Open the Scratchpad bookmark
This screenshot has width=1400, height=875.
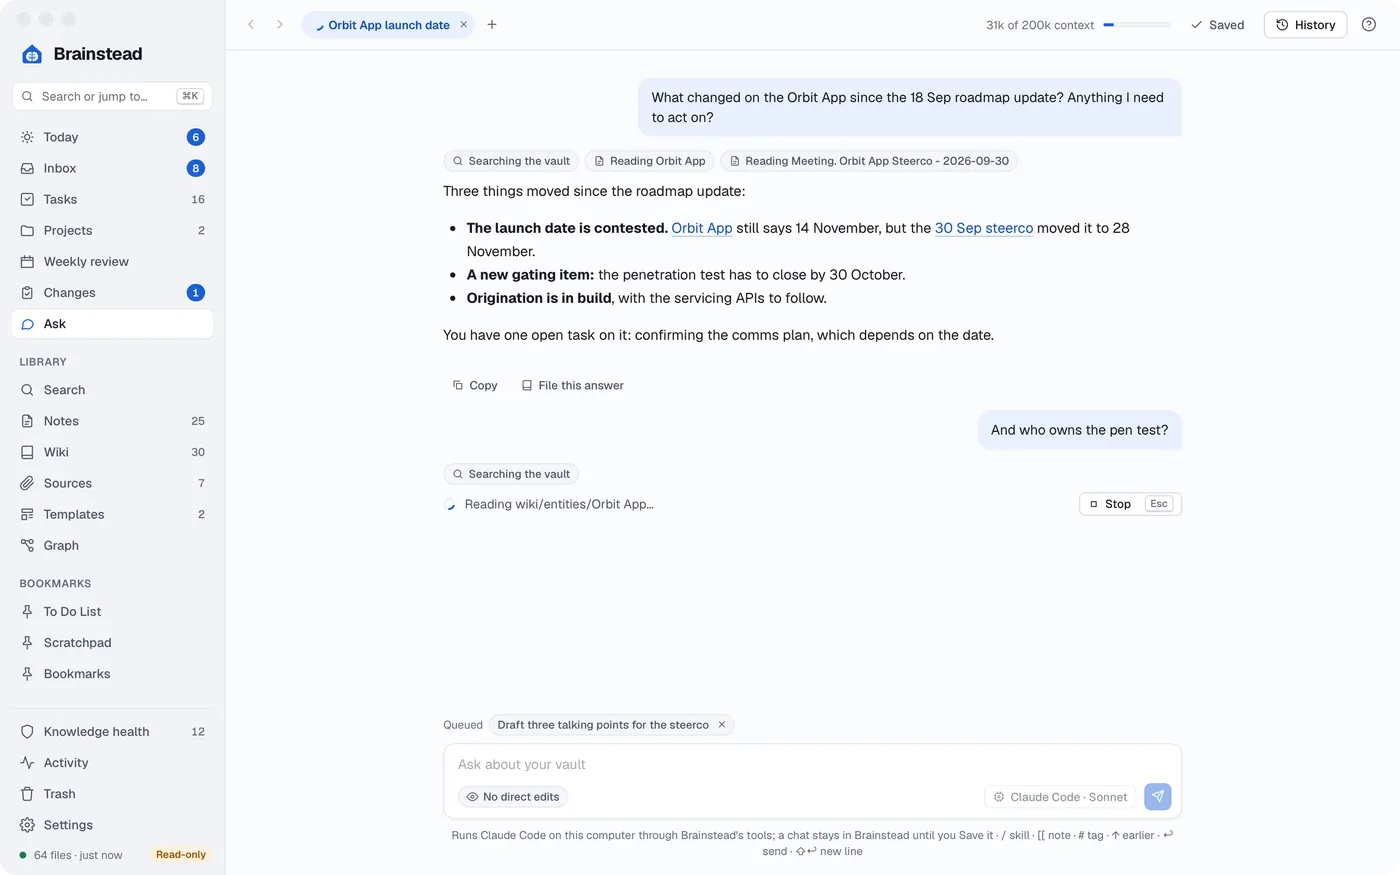(113, 642)
